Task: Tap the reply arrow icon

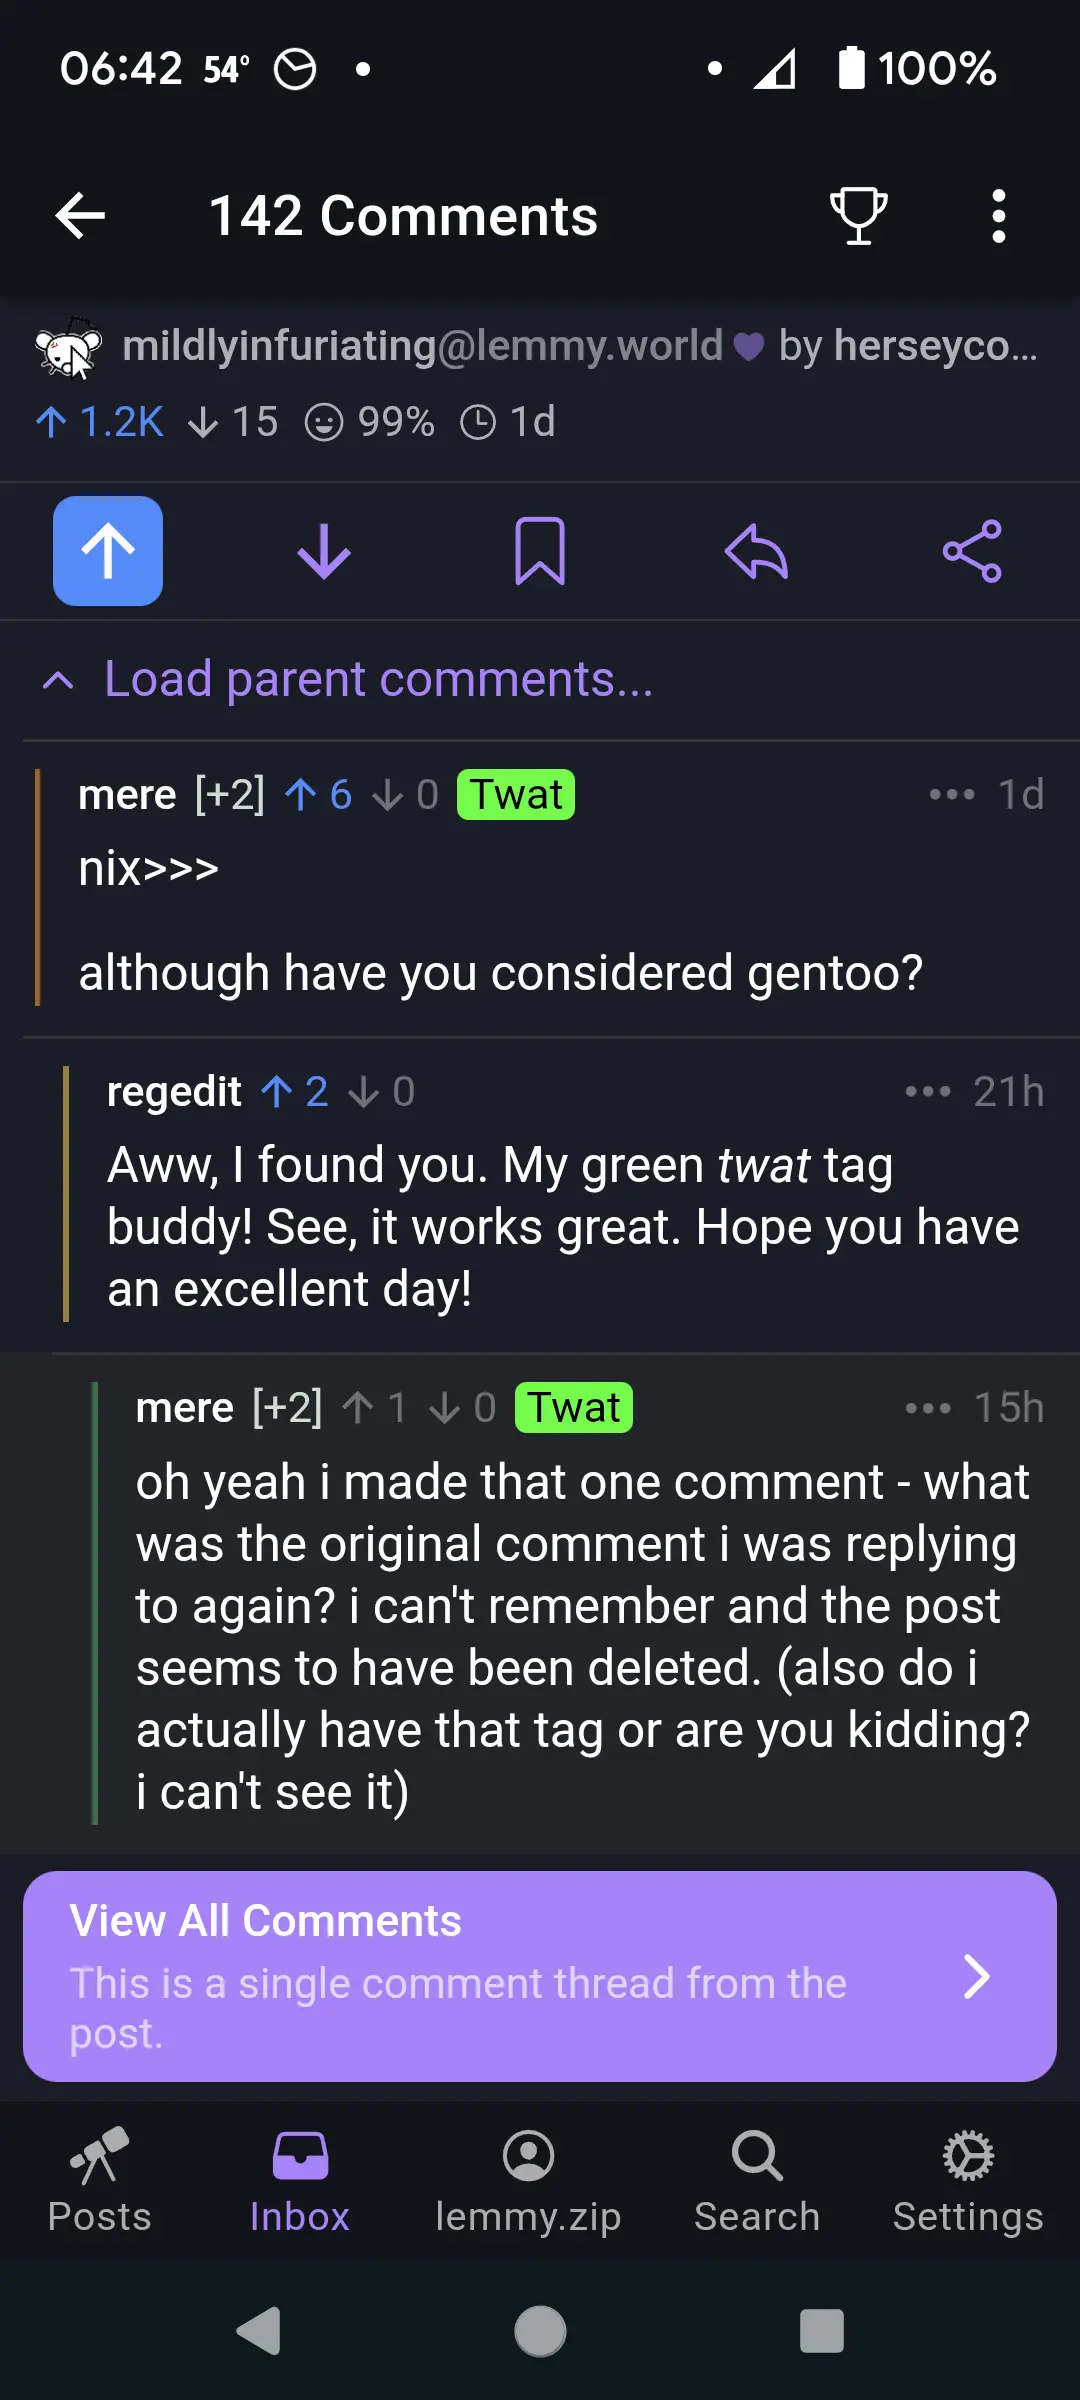Action: coord(756,551)
